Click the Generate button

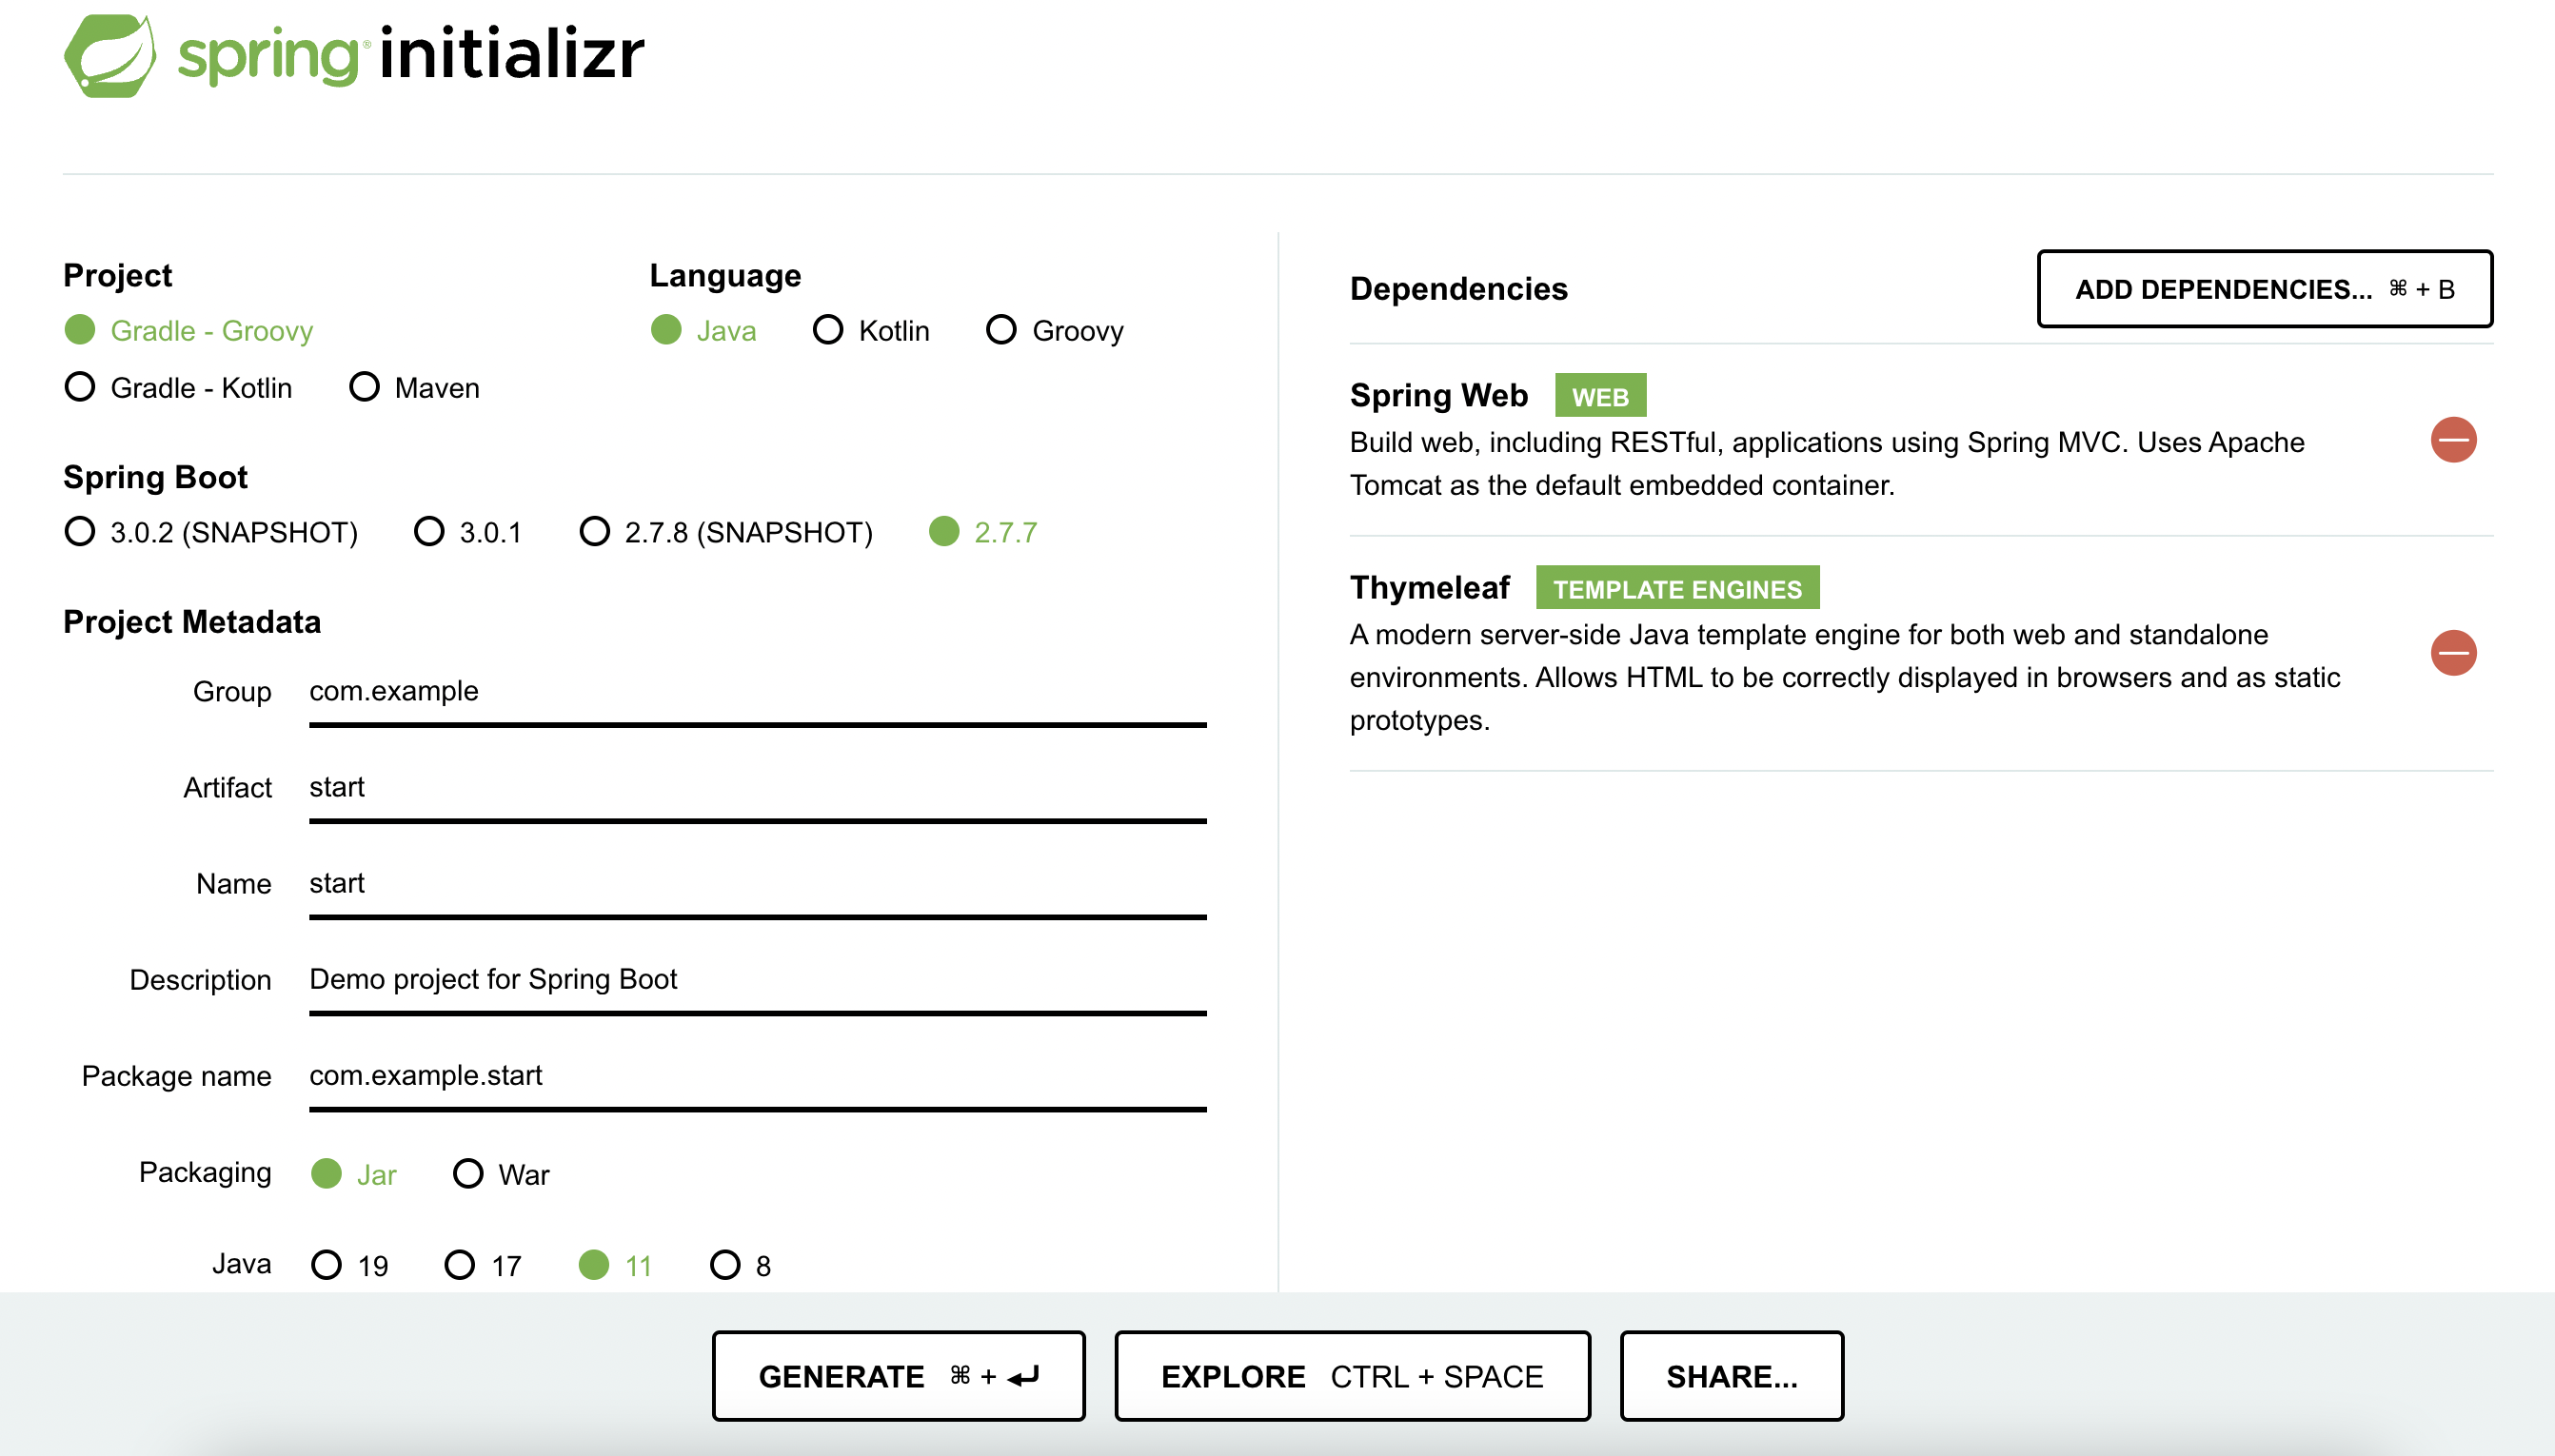click(898, 1376)
